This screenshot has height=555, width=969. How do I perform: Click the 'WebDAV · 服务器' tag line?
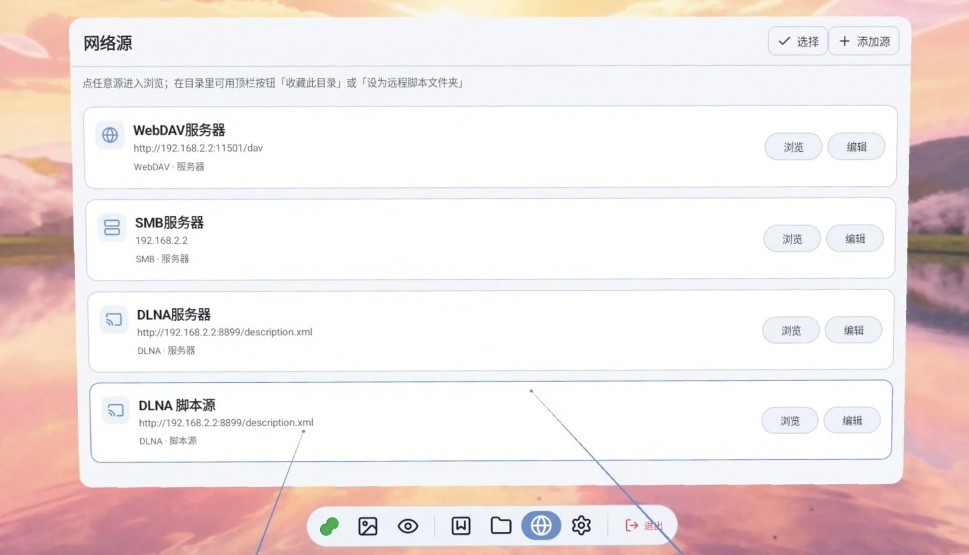tap(169, 167)
